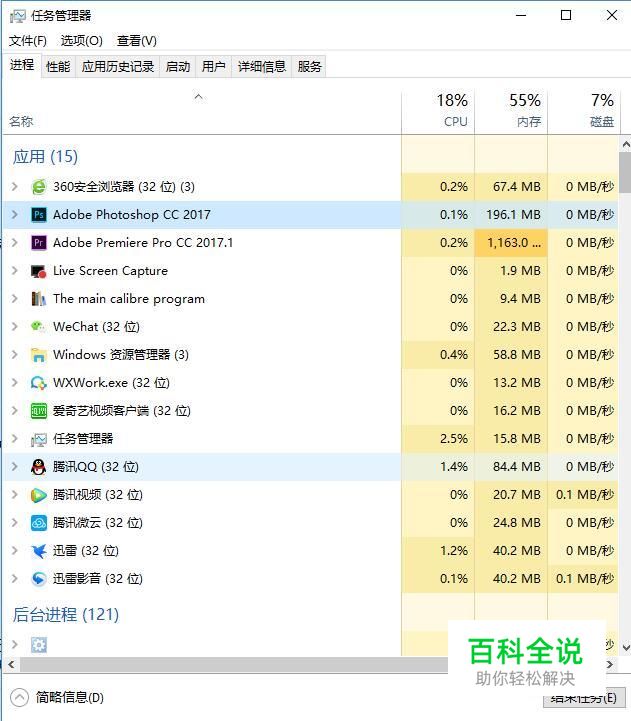Click the 2.5% CPU value cell
Image resolution: width=631 pixels, height=721 pixels.
click(438, 439)
